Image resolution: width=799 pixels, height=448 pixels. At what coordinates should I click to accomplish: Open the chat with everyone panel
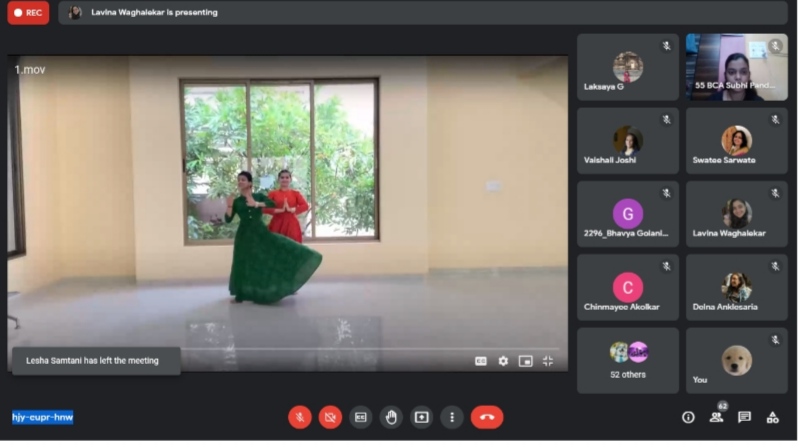tap(744, 417)
